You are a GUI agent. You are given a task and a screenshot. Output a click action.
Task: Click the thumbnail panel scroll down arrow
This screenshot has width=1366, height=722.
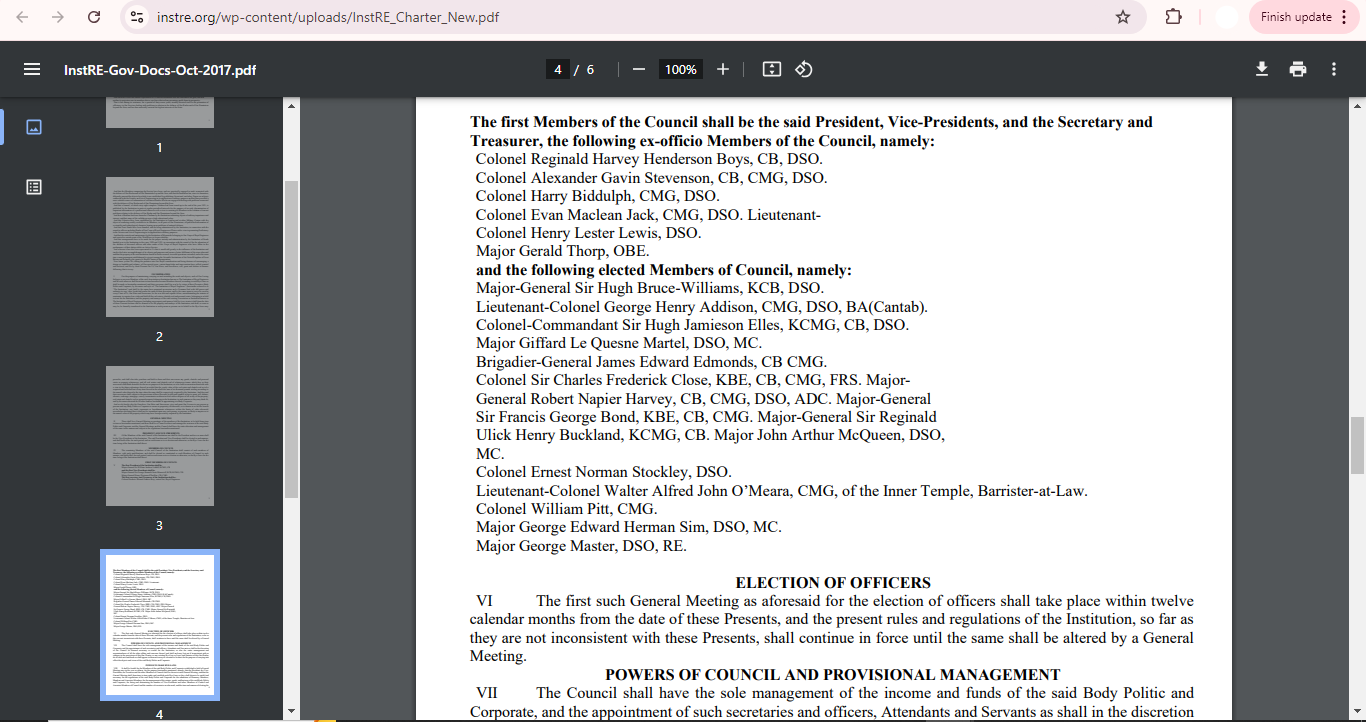coord(292,712)
